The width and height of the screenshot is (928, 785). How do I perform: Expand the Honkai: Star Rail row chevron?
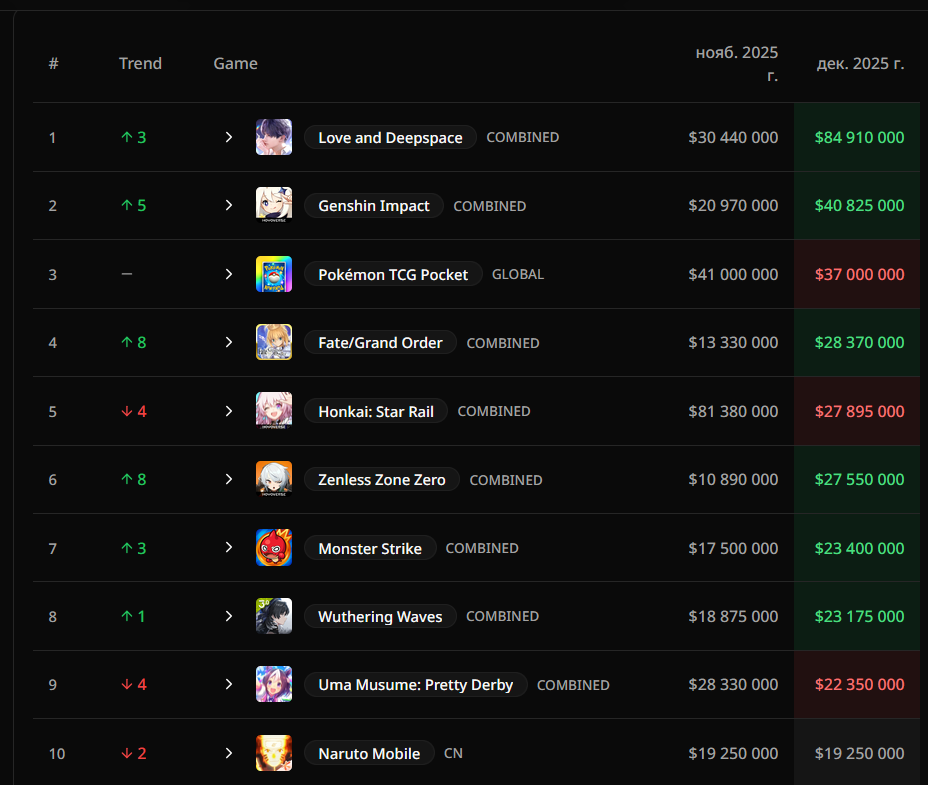[229, 411]
